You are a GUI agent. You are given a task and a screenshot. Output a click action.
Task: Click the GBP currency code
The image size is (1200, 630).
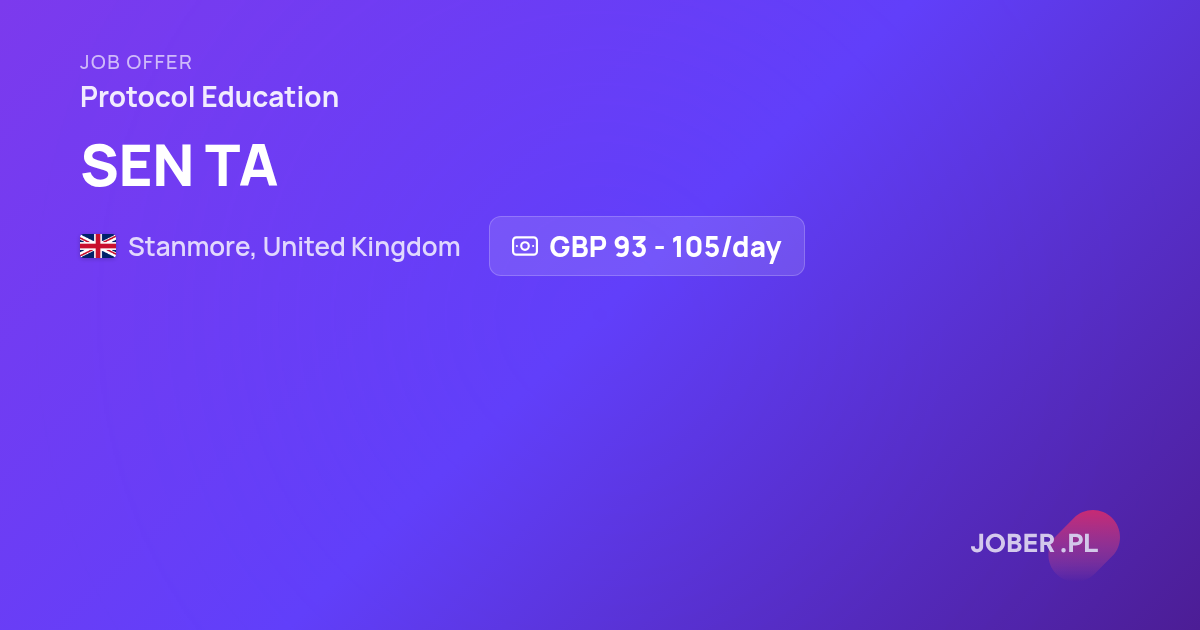point(578,246)
